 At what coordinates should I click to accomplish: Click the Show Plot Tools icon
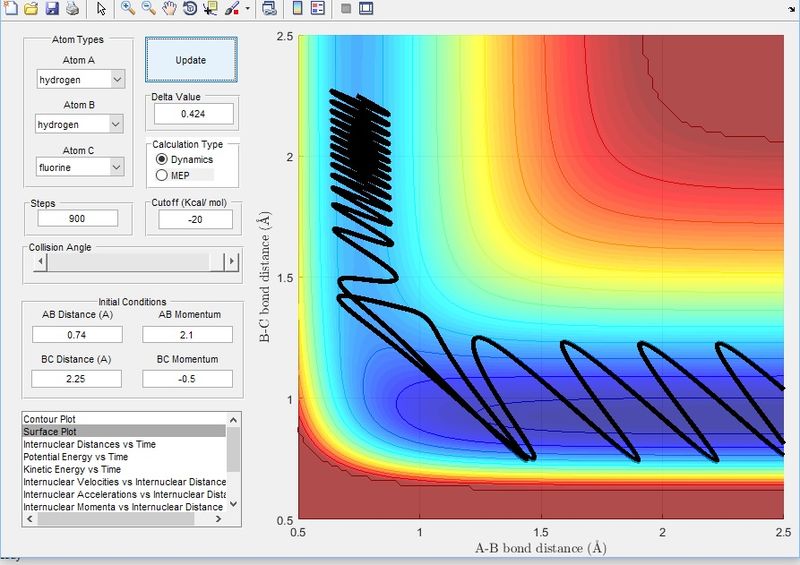(x=366, y=8)
